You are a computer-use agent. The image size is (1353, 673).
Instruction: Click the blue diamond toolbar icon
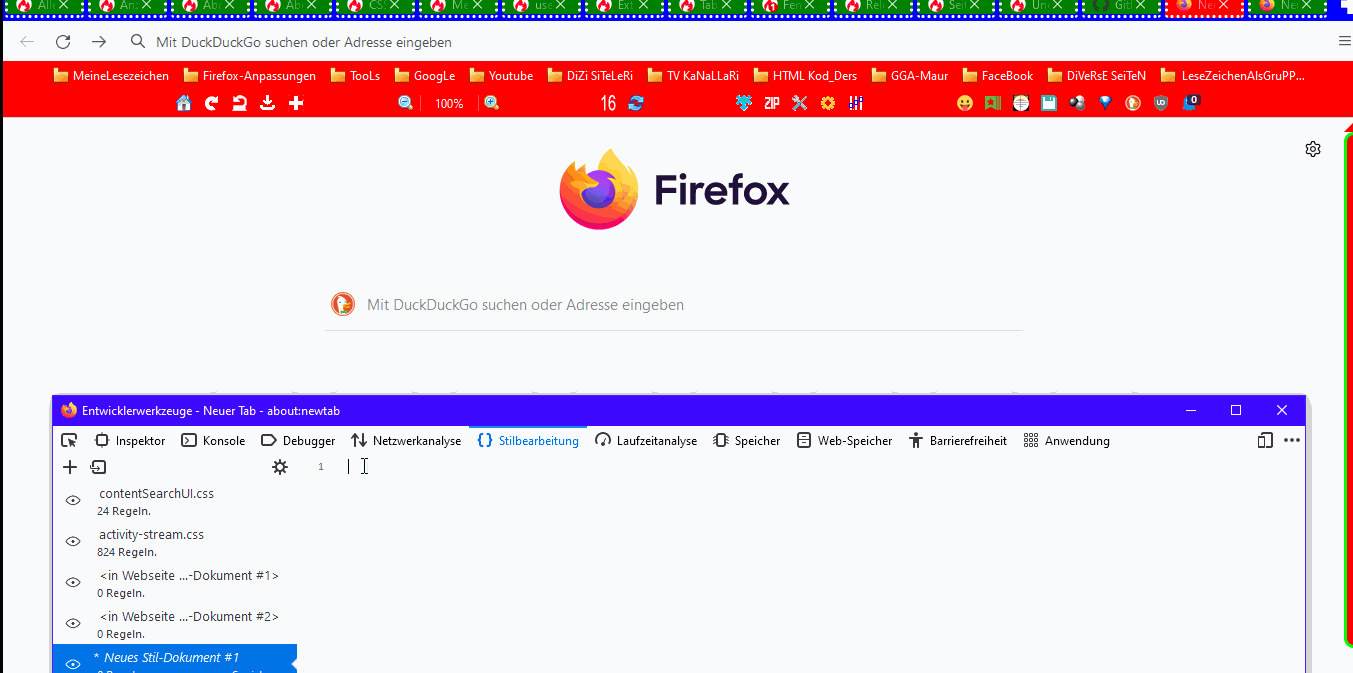coord(1105,103)
